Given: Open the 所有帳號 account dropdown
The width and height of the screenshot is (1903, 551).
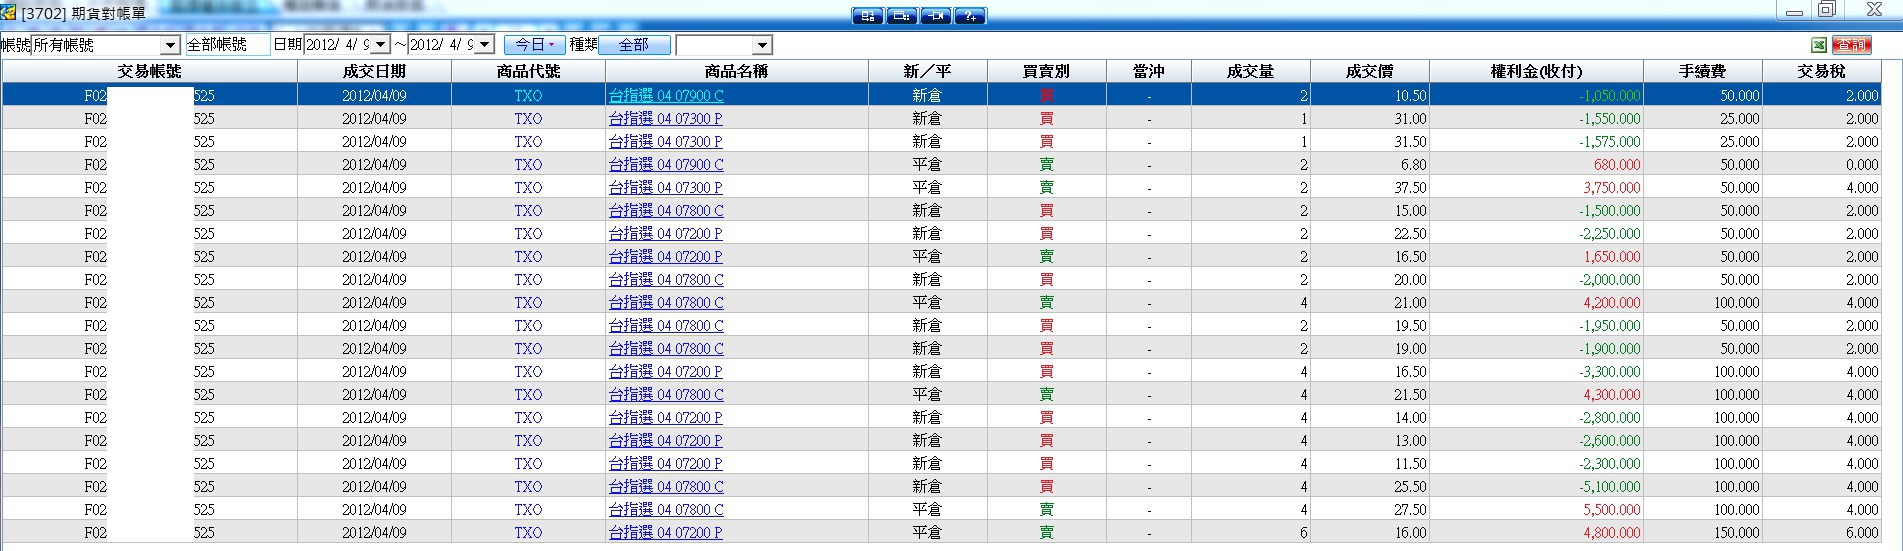Looking at the screenshot, I should 170,45.
